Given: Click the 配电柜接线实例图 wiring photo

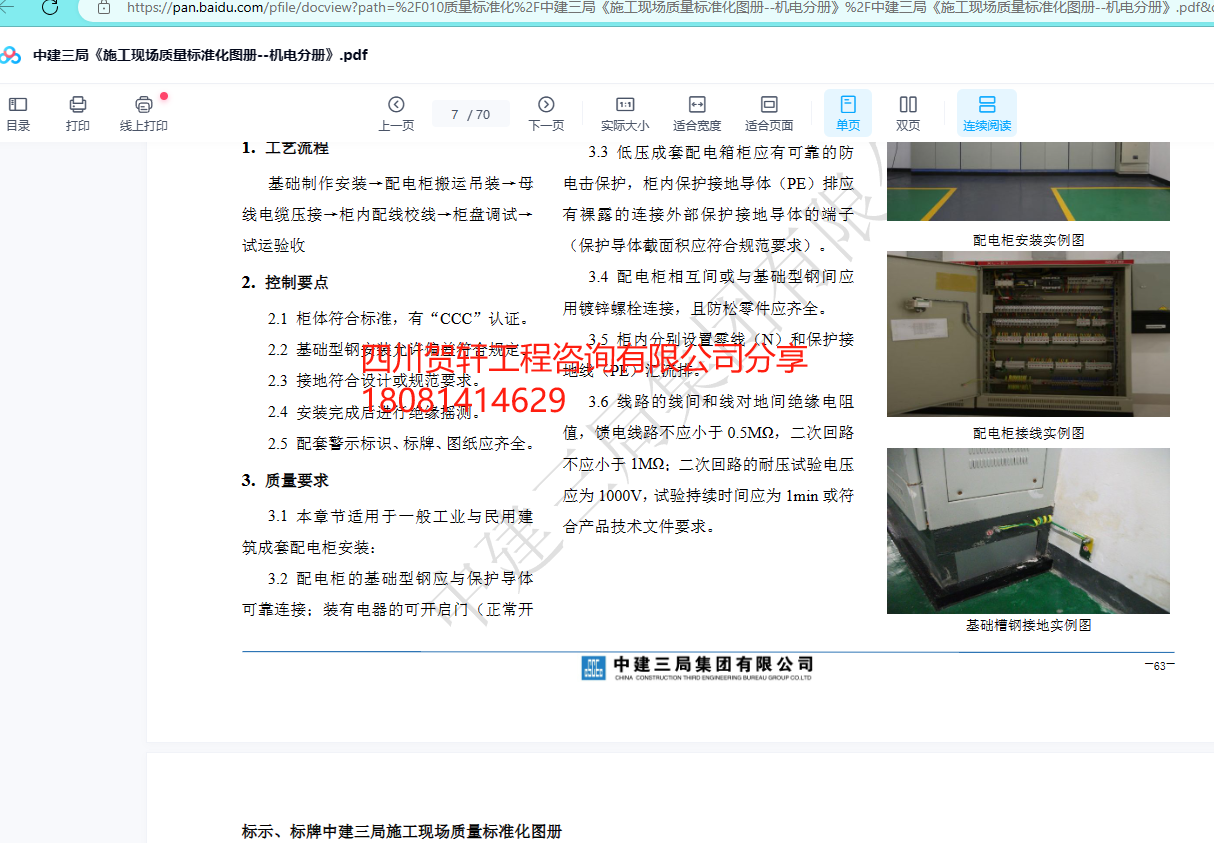Looking at the screenshot, I should click(x=1028, y=333).
